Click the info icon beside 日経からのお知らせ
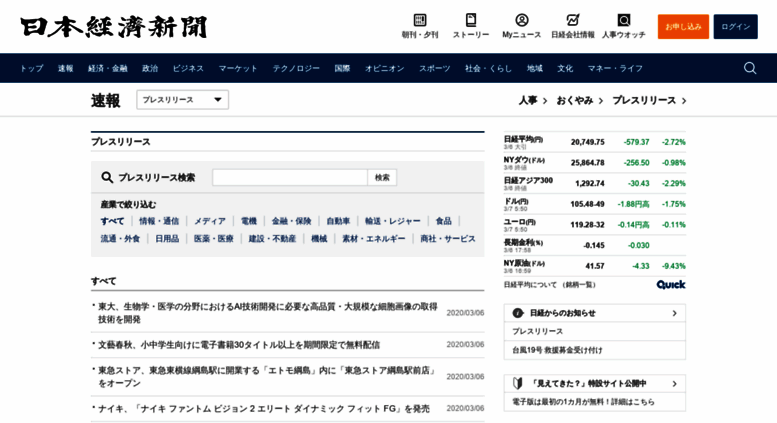The image size is (777, 423). coord(518,313)
